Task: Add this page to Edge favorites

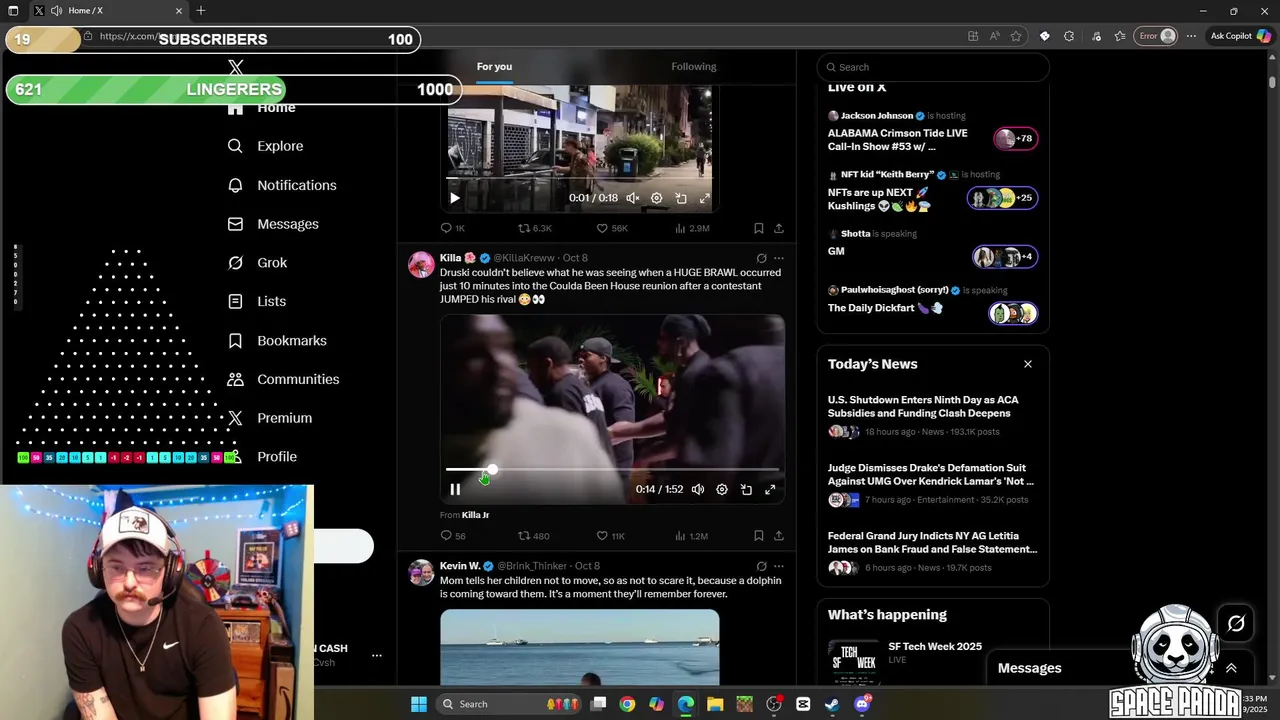Action: click(x=1016, y=36)
